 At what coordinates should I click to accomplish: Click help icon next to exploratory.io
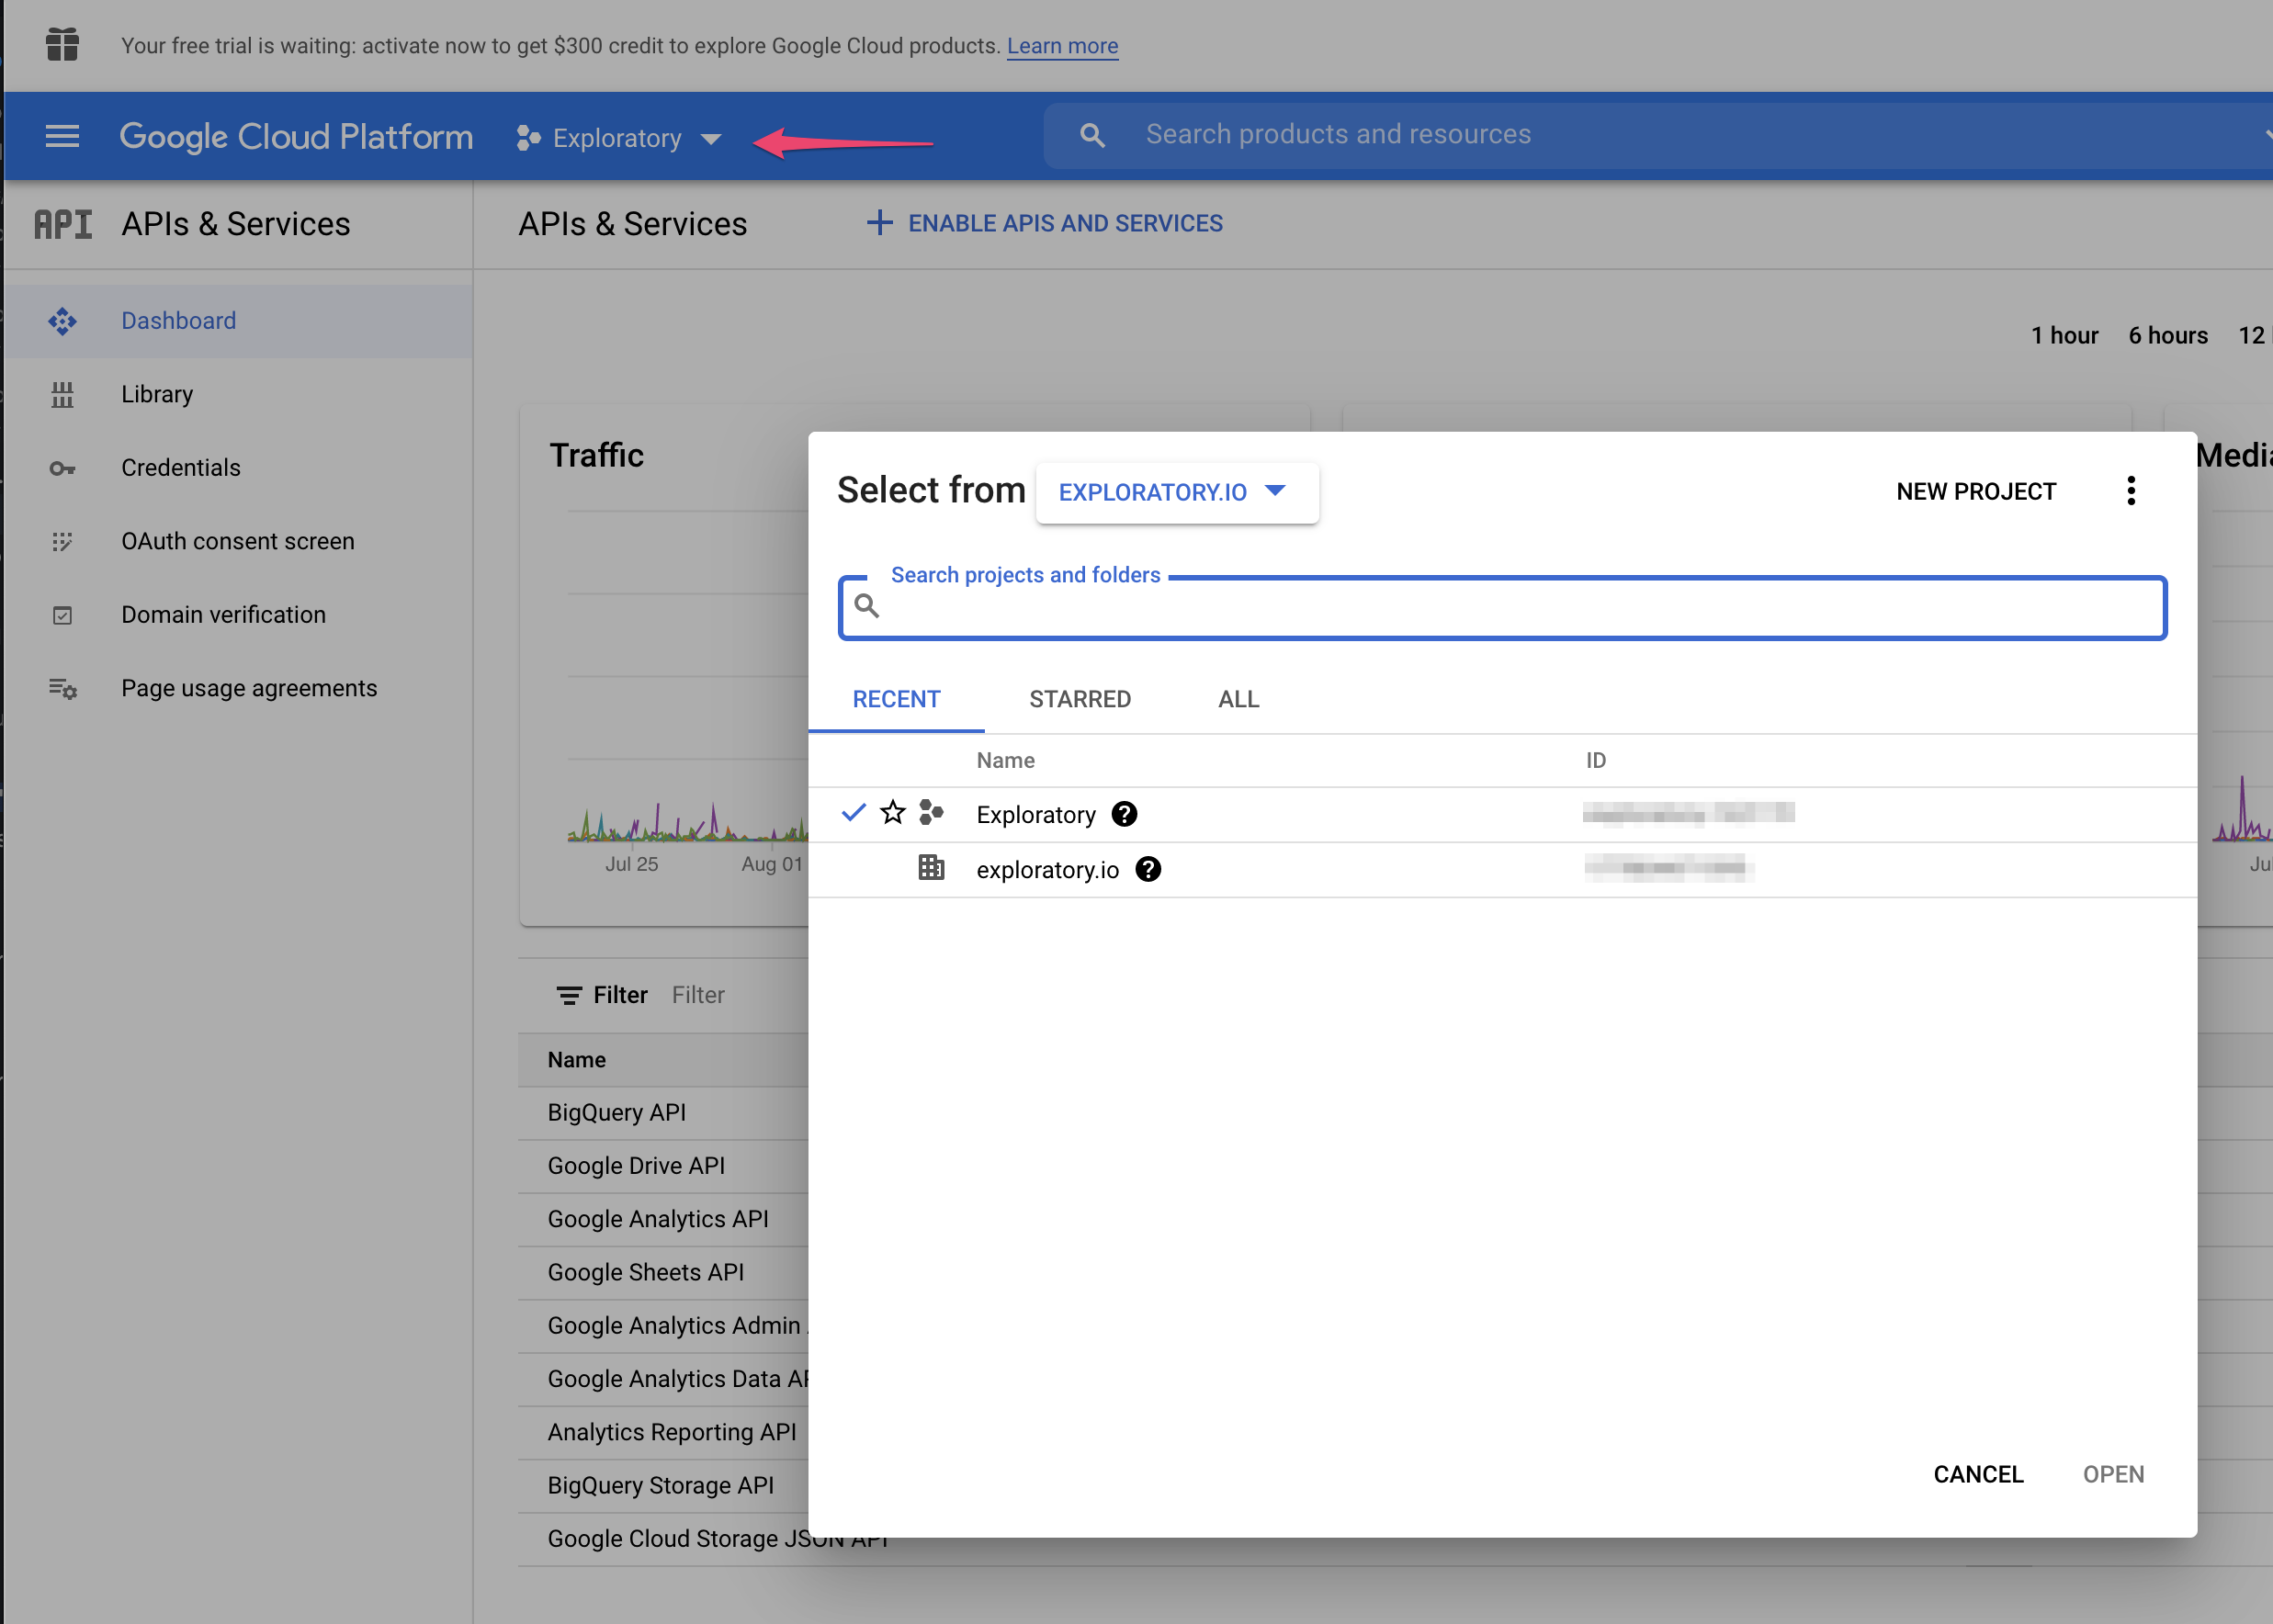pos(1148,869)
